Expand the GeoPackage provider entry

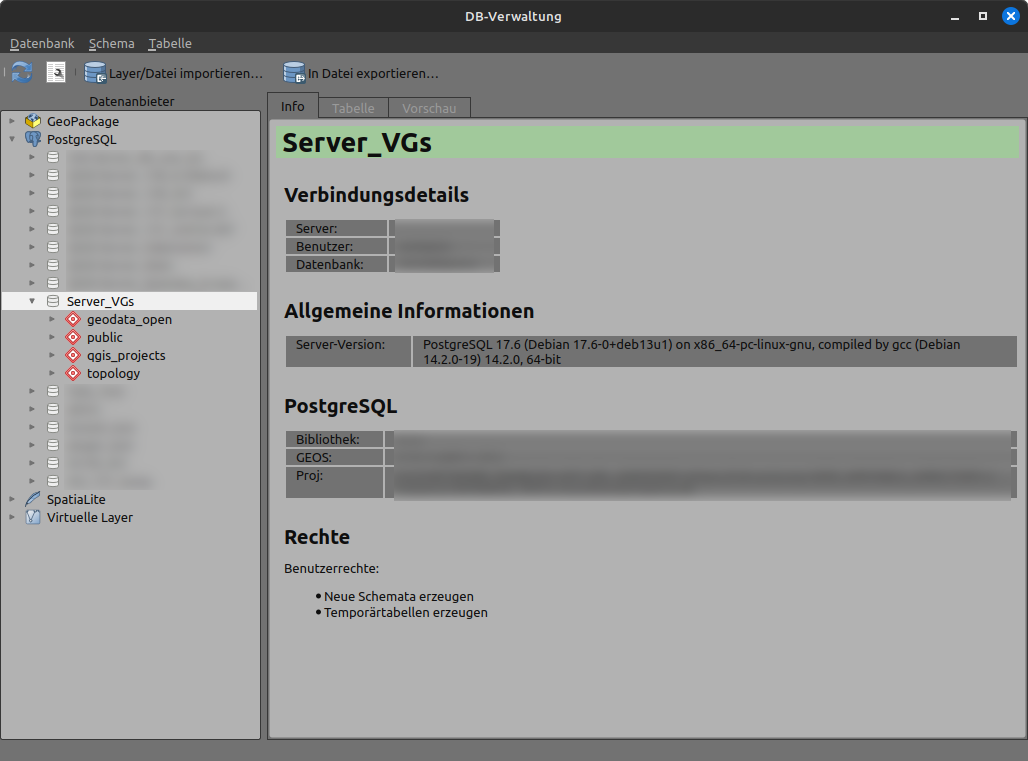[12, 120]
